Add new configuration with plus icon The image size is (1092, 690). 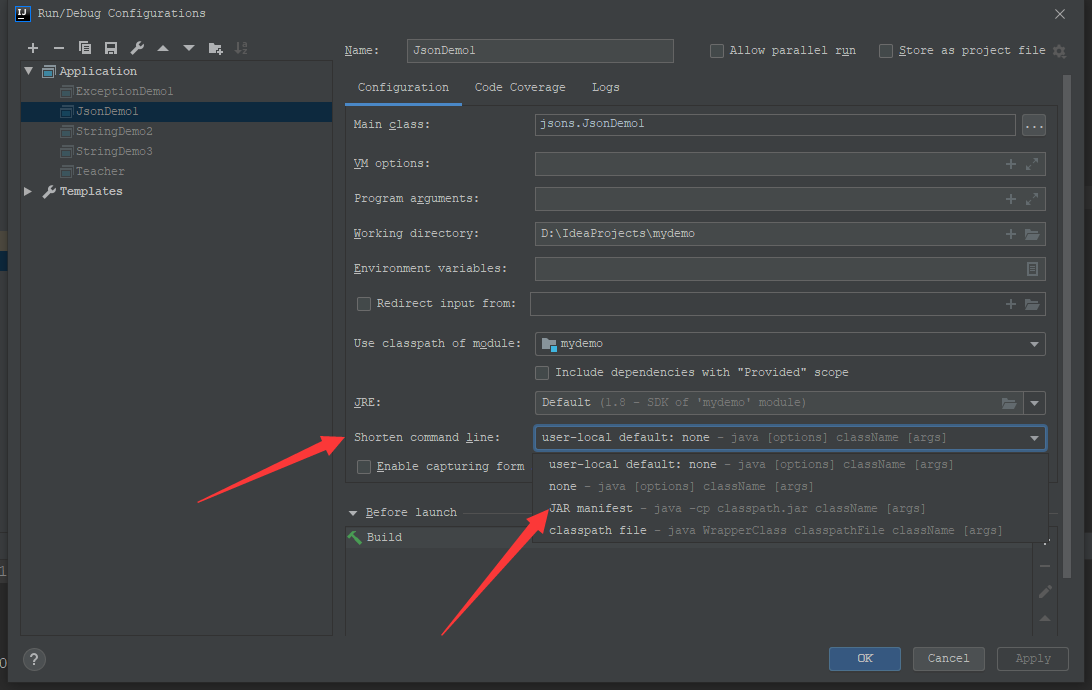33,48
